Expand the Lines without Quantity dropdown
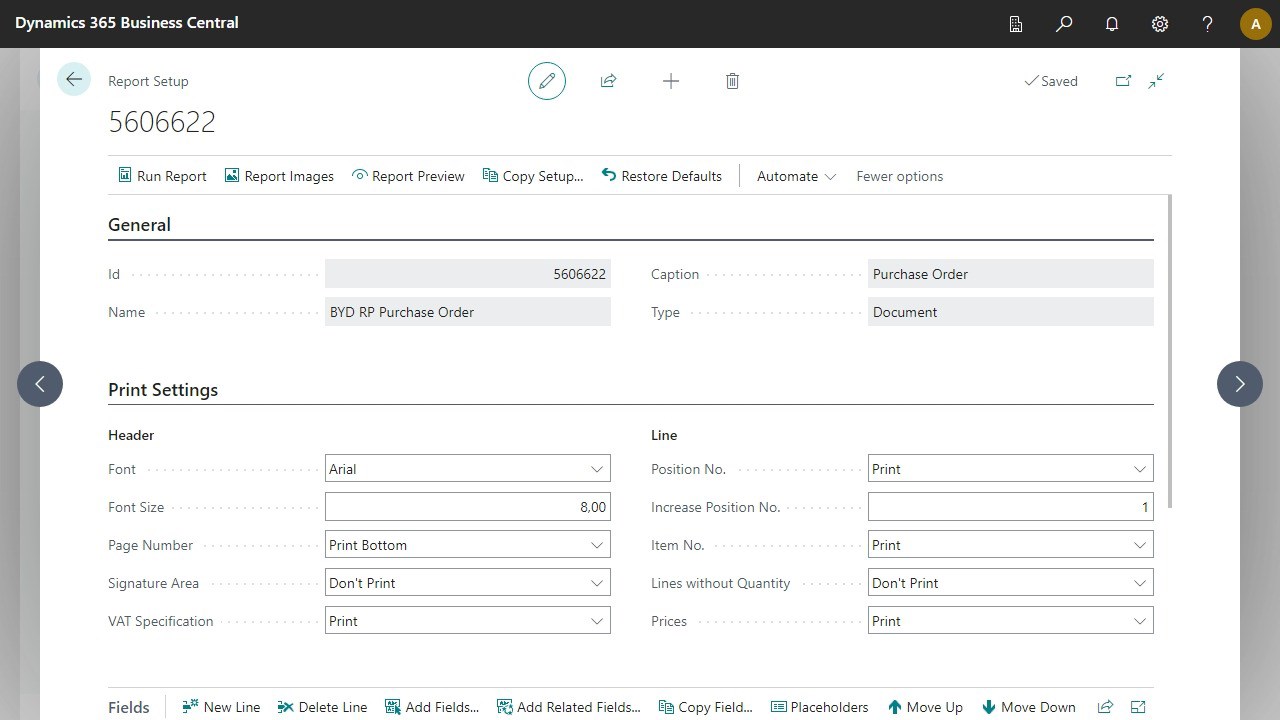The width and height of the screenshot is (1280, 720). point(1010,583)
